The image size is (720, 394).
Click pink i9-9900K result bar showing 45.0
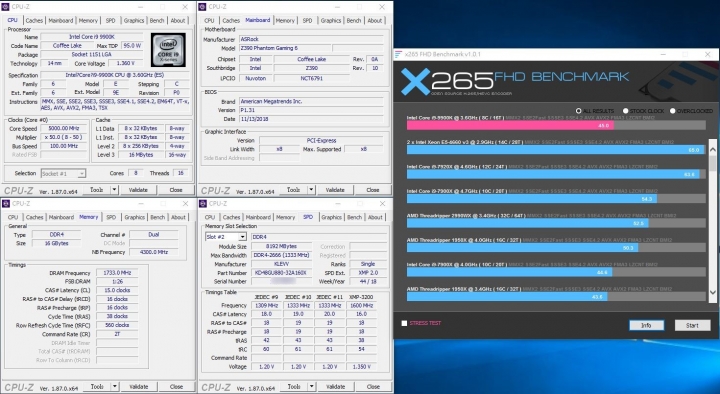point(510,125)
